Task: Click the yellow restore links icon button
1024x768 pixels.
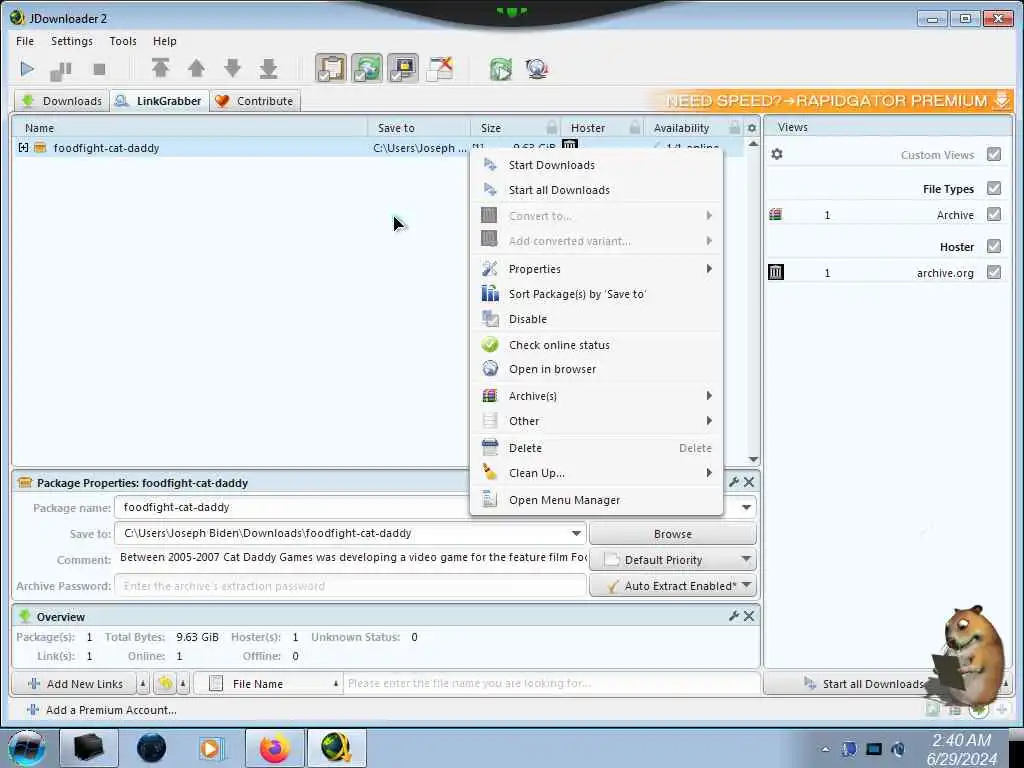Action: click(x=165, y=683)
